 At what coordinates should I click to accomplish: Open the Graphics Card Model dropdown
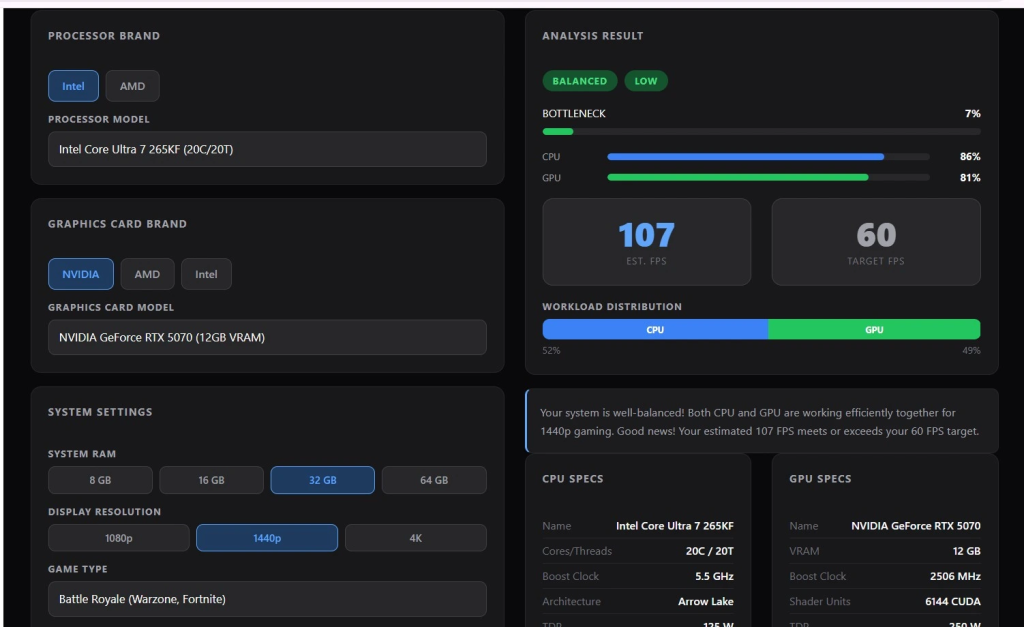(267, 337)
